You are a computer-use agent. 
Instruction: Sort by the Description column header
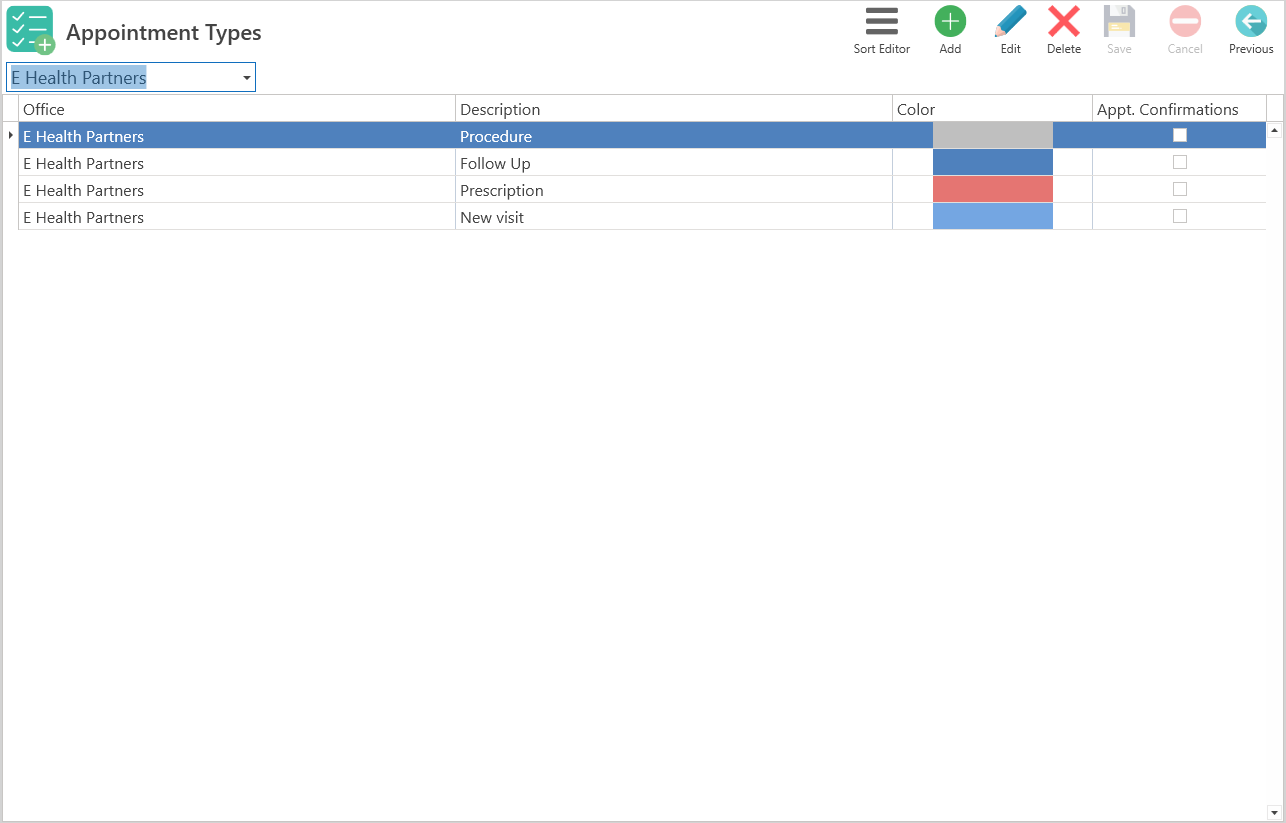[x=674, y=109]
